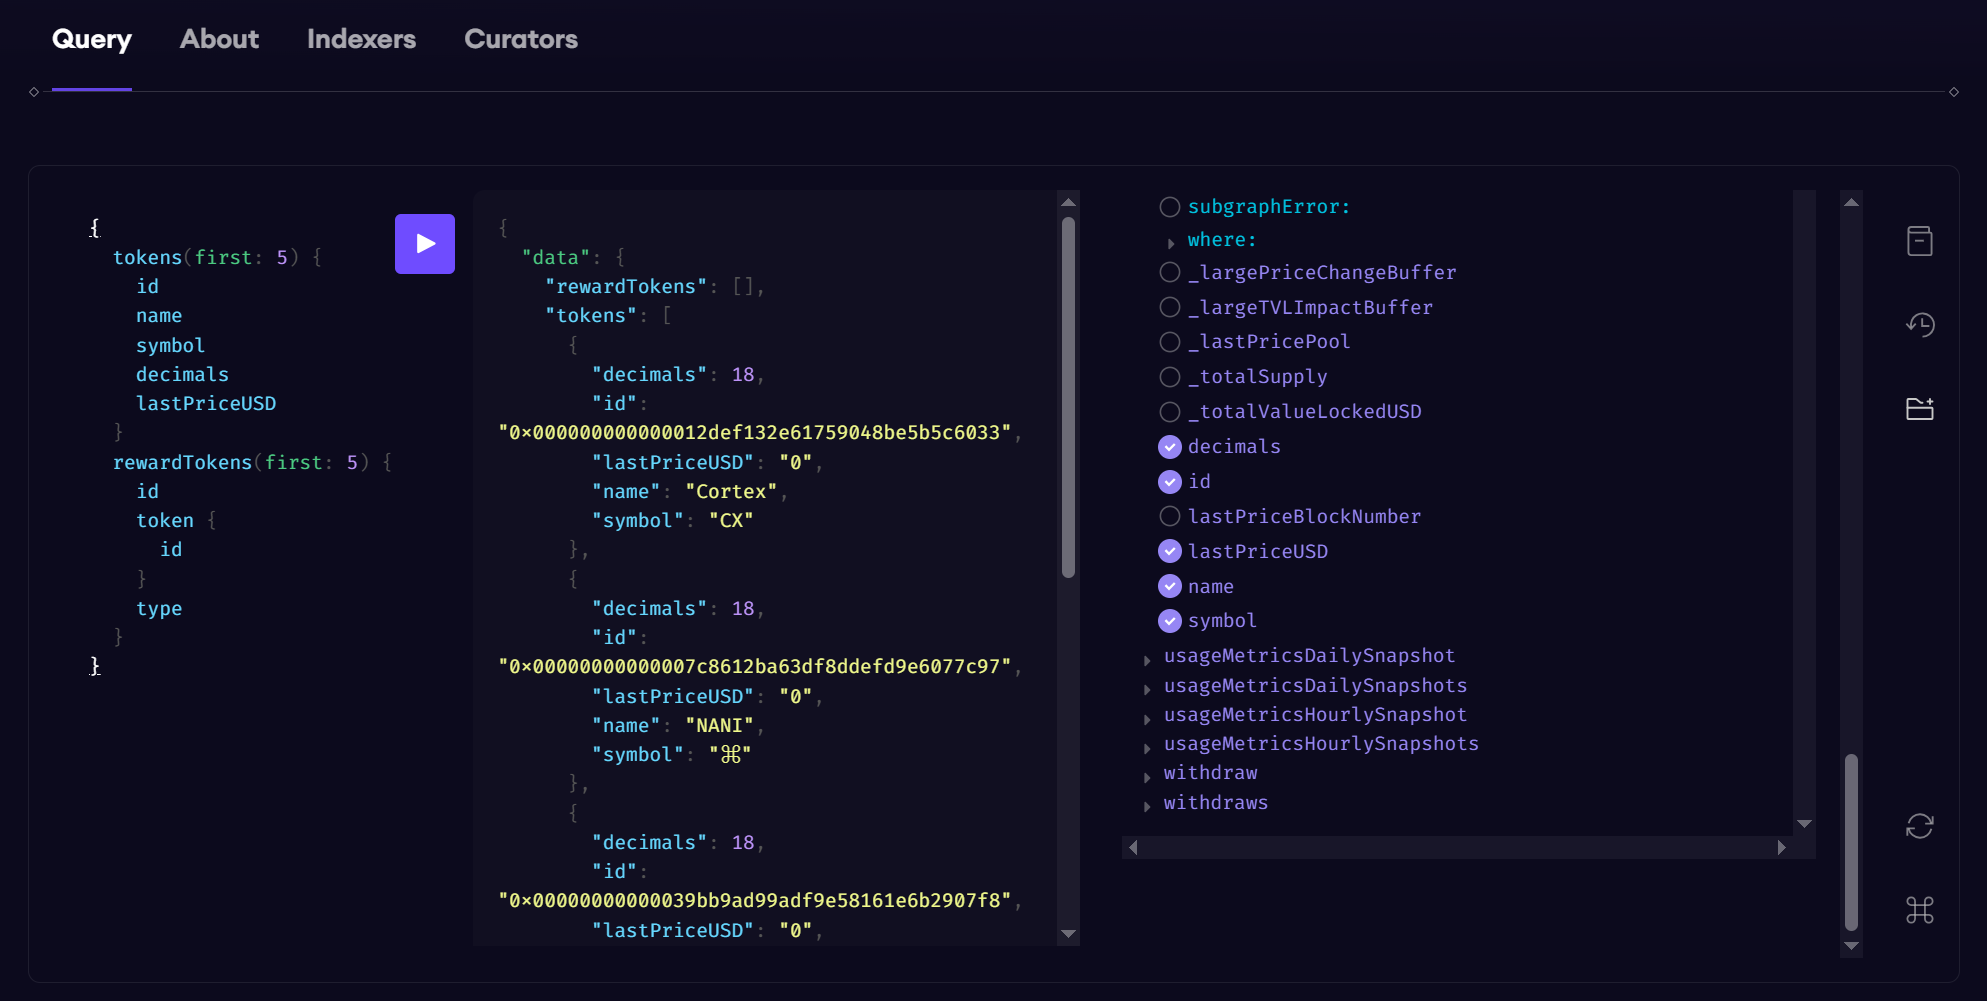The height and width of the screenshot is (1001, 1987).
Task: Click "rewardTokens" in the query editor
Action: pos(182,462)
